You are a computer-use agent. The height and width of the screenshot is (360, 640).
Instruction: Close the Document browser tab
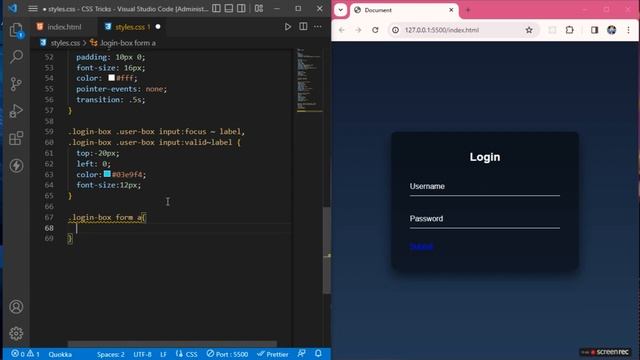[x=451, y=10]
